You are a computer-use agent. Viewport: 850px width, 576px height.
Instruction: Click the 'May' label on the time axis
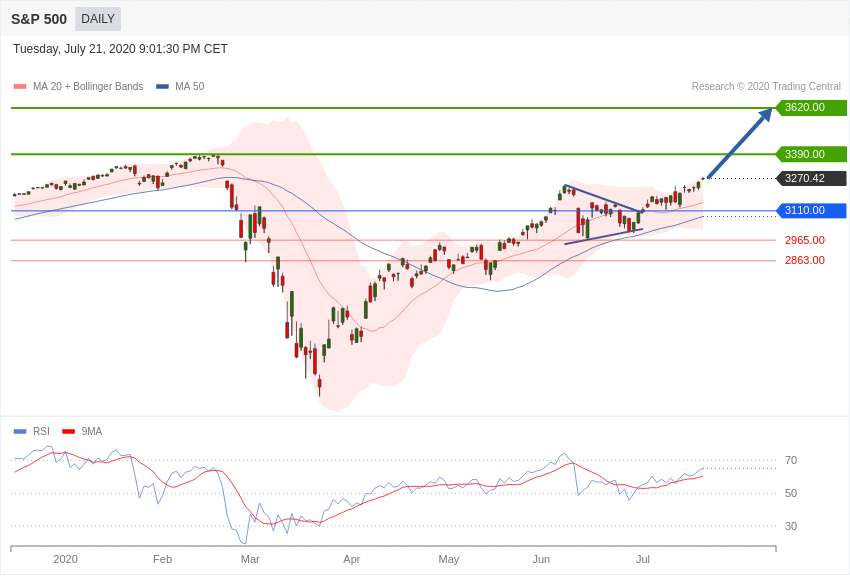click(x=449, y=559)
